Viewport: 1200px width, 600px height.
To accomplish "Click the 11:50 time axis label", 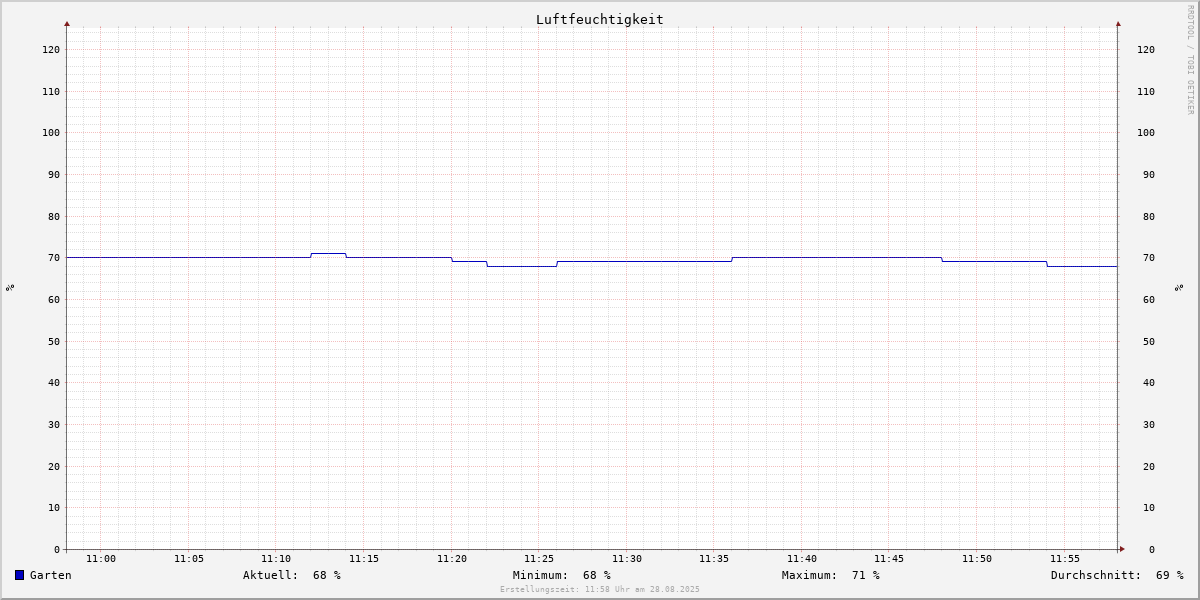I will pos(977,559).
